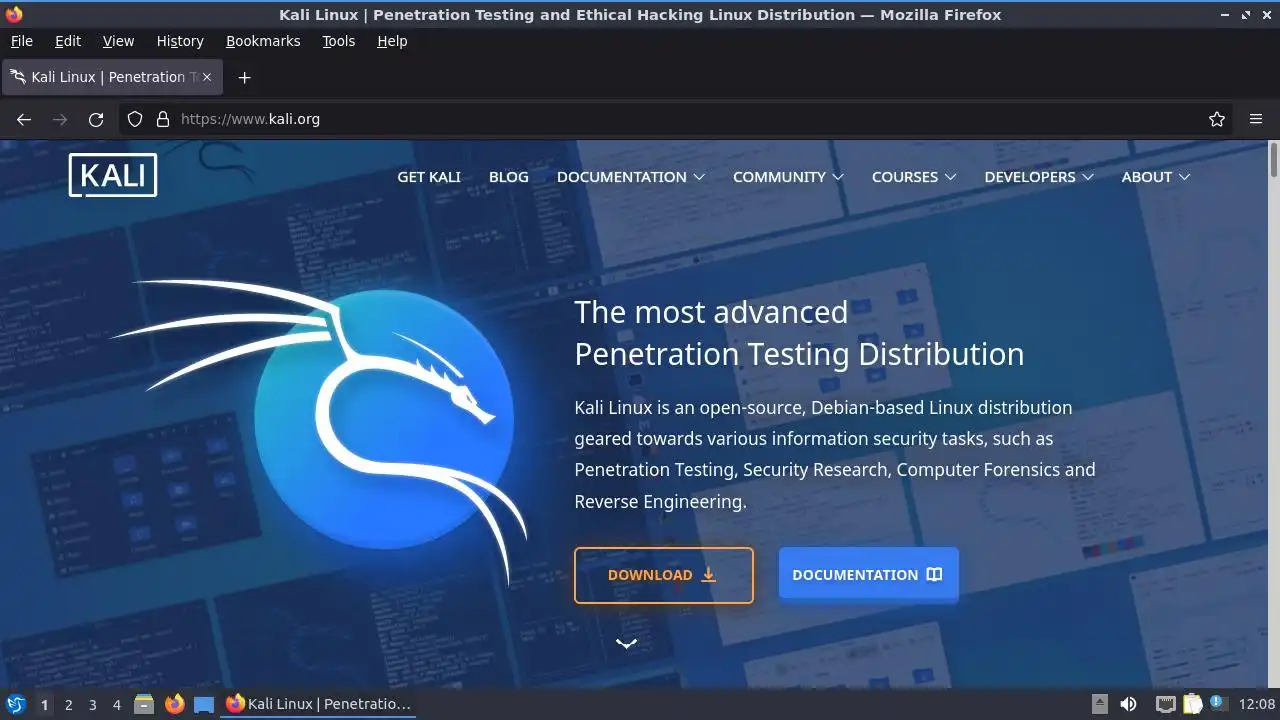Go back to the previous page

coord(24,119)
